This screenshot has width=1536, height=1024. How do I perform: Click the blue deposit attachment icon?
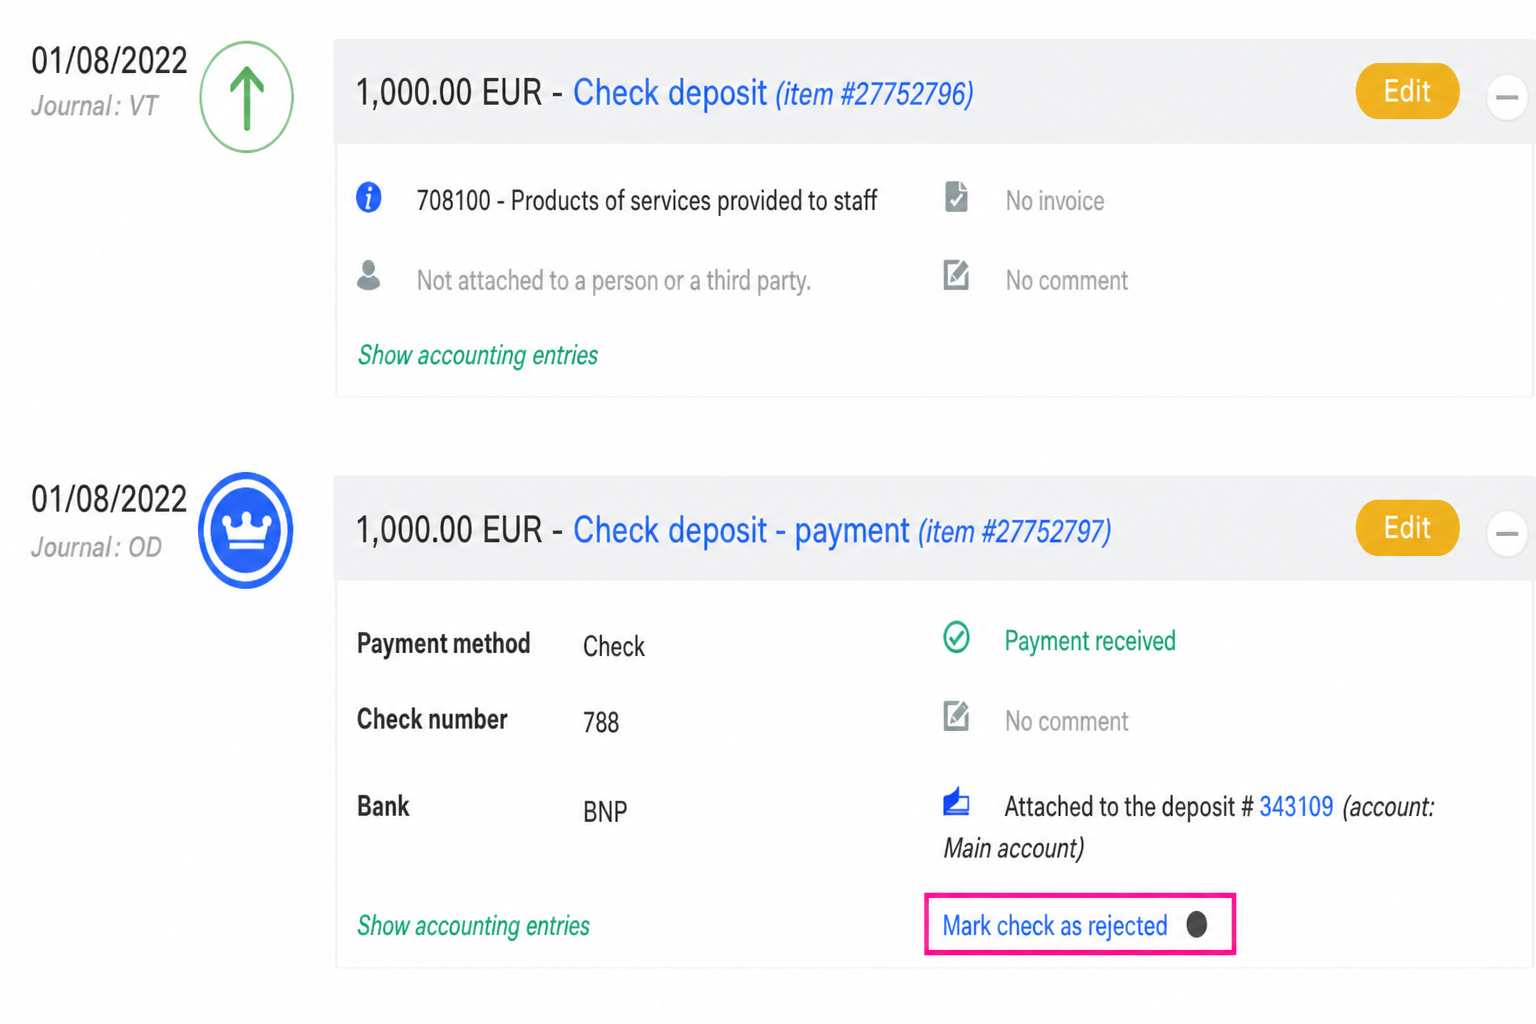pyautogui.click(x=957, y=802)
